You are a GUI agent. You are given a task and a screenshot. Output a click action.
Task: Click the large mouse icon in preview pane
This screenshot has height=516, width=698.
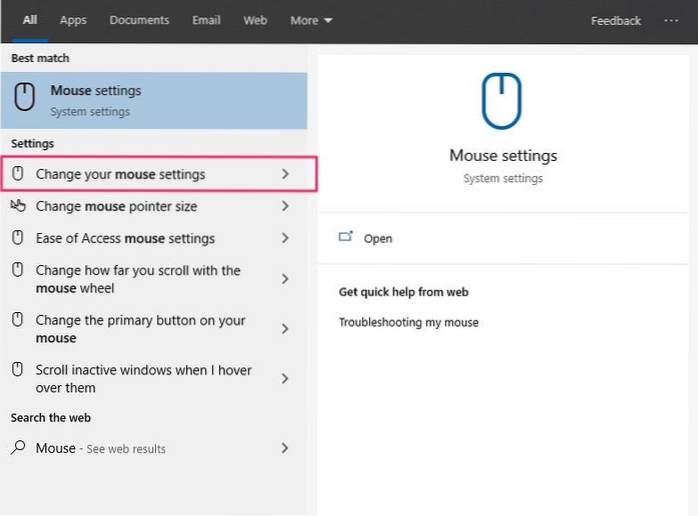pyautogui.click(x=503, y=101)
